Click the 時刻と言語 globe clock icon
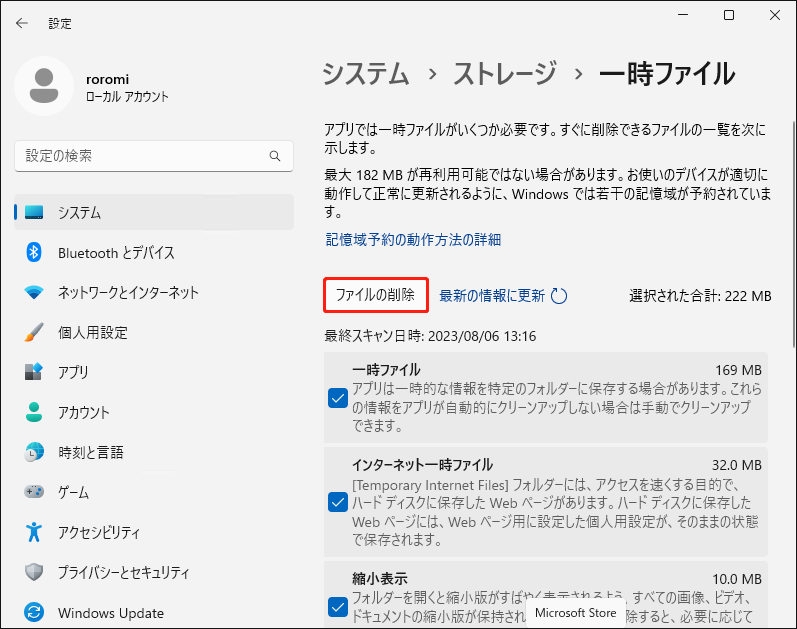 pyautogui.click(x=34, y=452)
